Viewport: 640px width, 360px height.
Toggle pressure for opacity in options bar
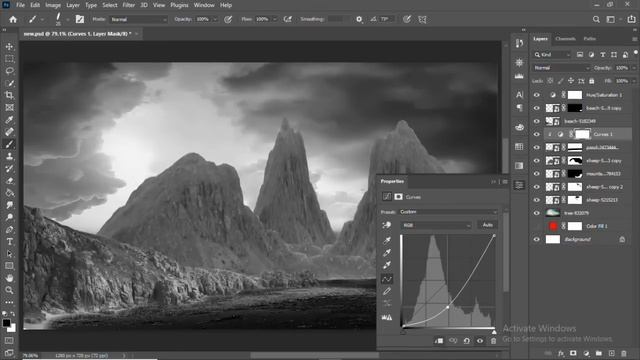[x=228, y=19]
